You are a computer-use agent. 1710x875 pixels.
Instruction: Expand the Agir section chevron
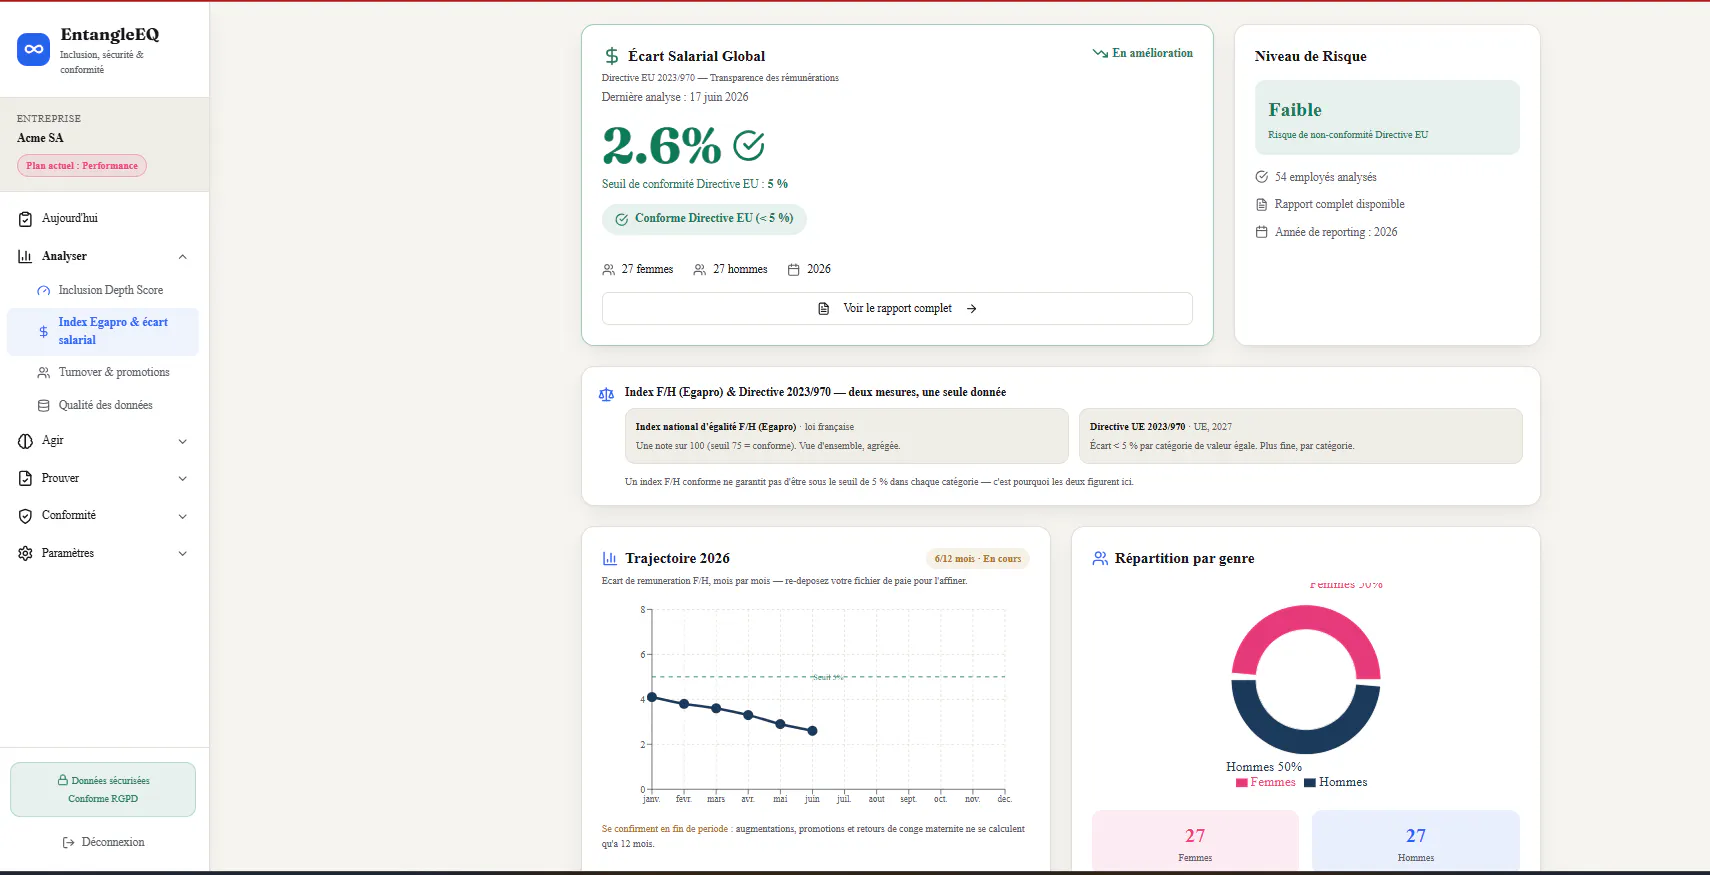[x=183, y=441]
